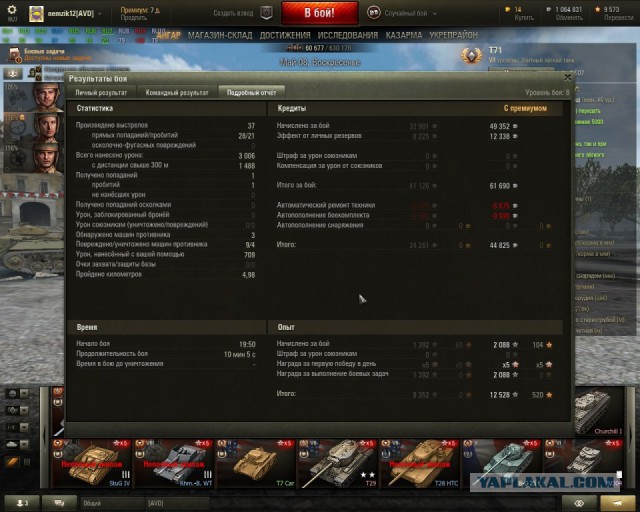Click the T71 mastery badge emblem
The image size is (640, 512).
click(x=471, y=55)
